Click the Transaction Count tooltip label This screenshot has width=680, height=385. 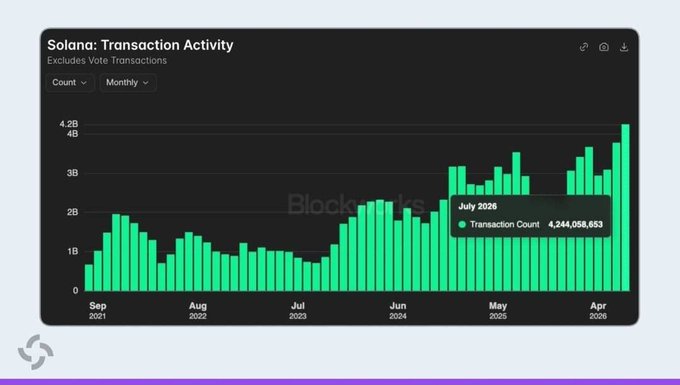(505, 224)
